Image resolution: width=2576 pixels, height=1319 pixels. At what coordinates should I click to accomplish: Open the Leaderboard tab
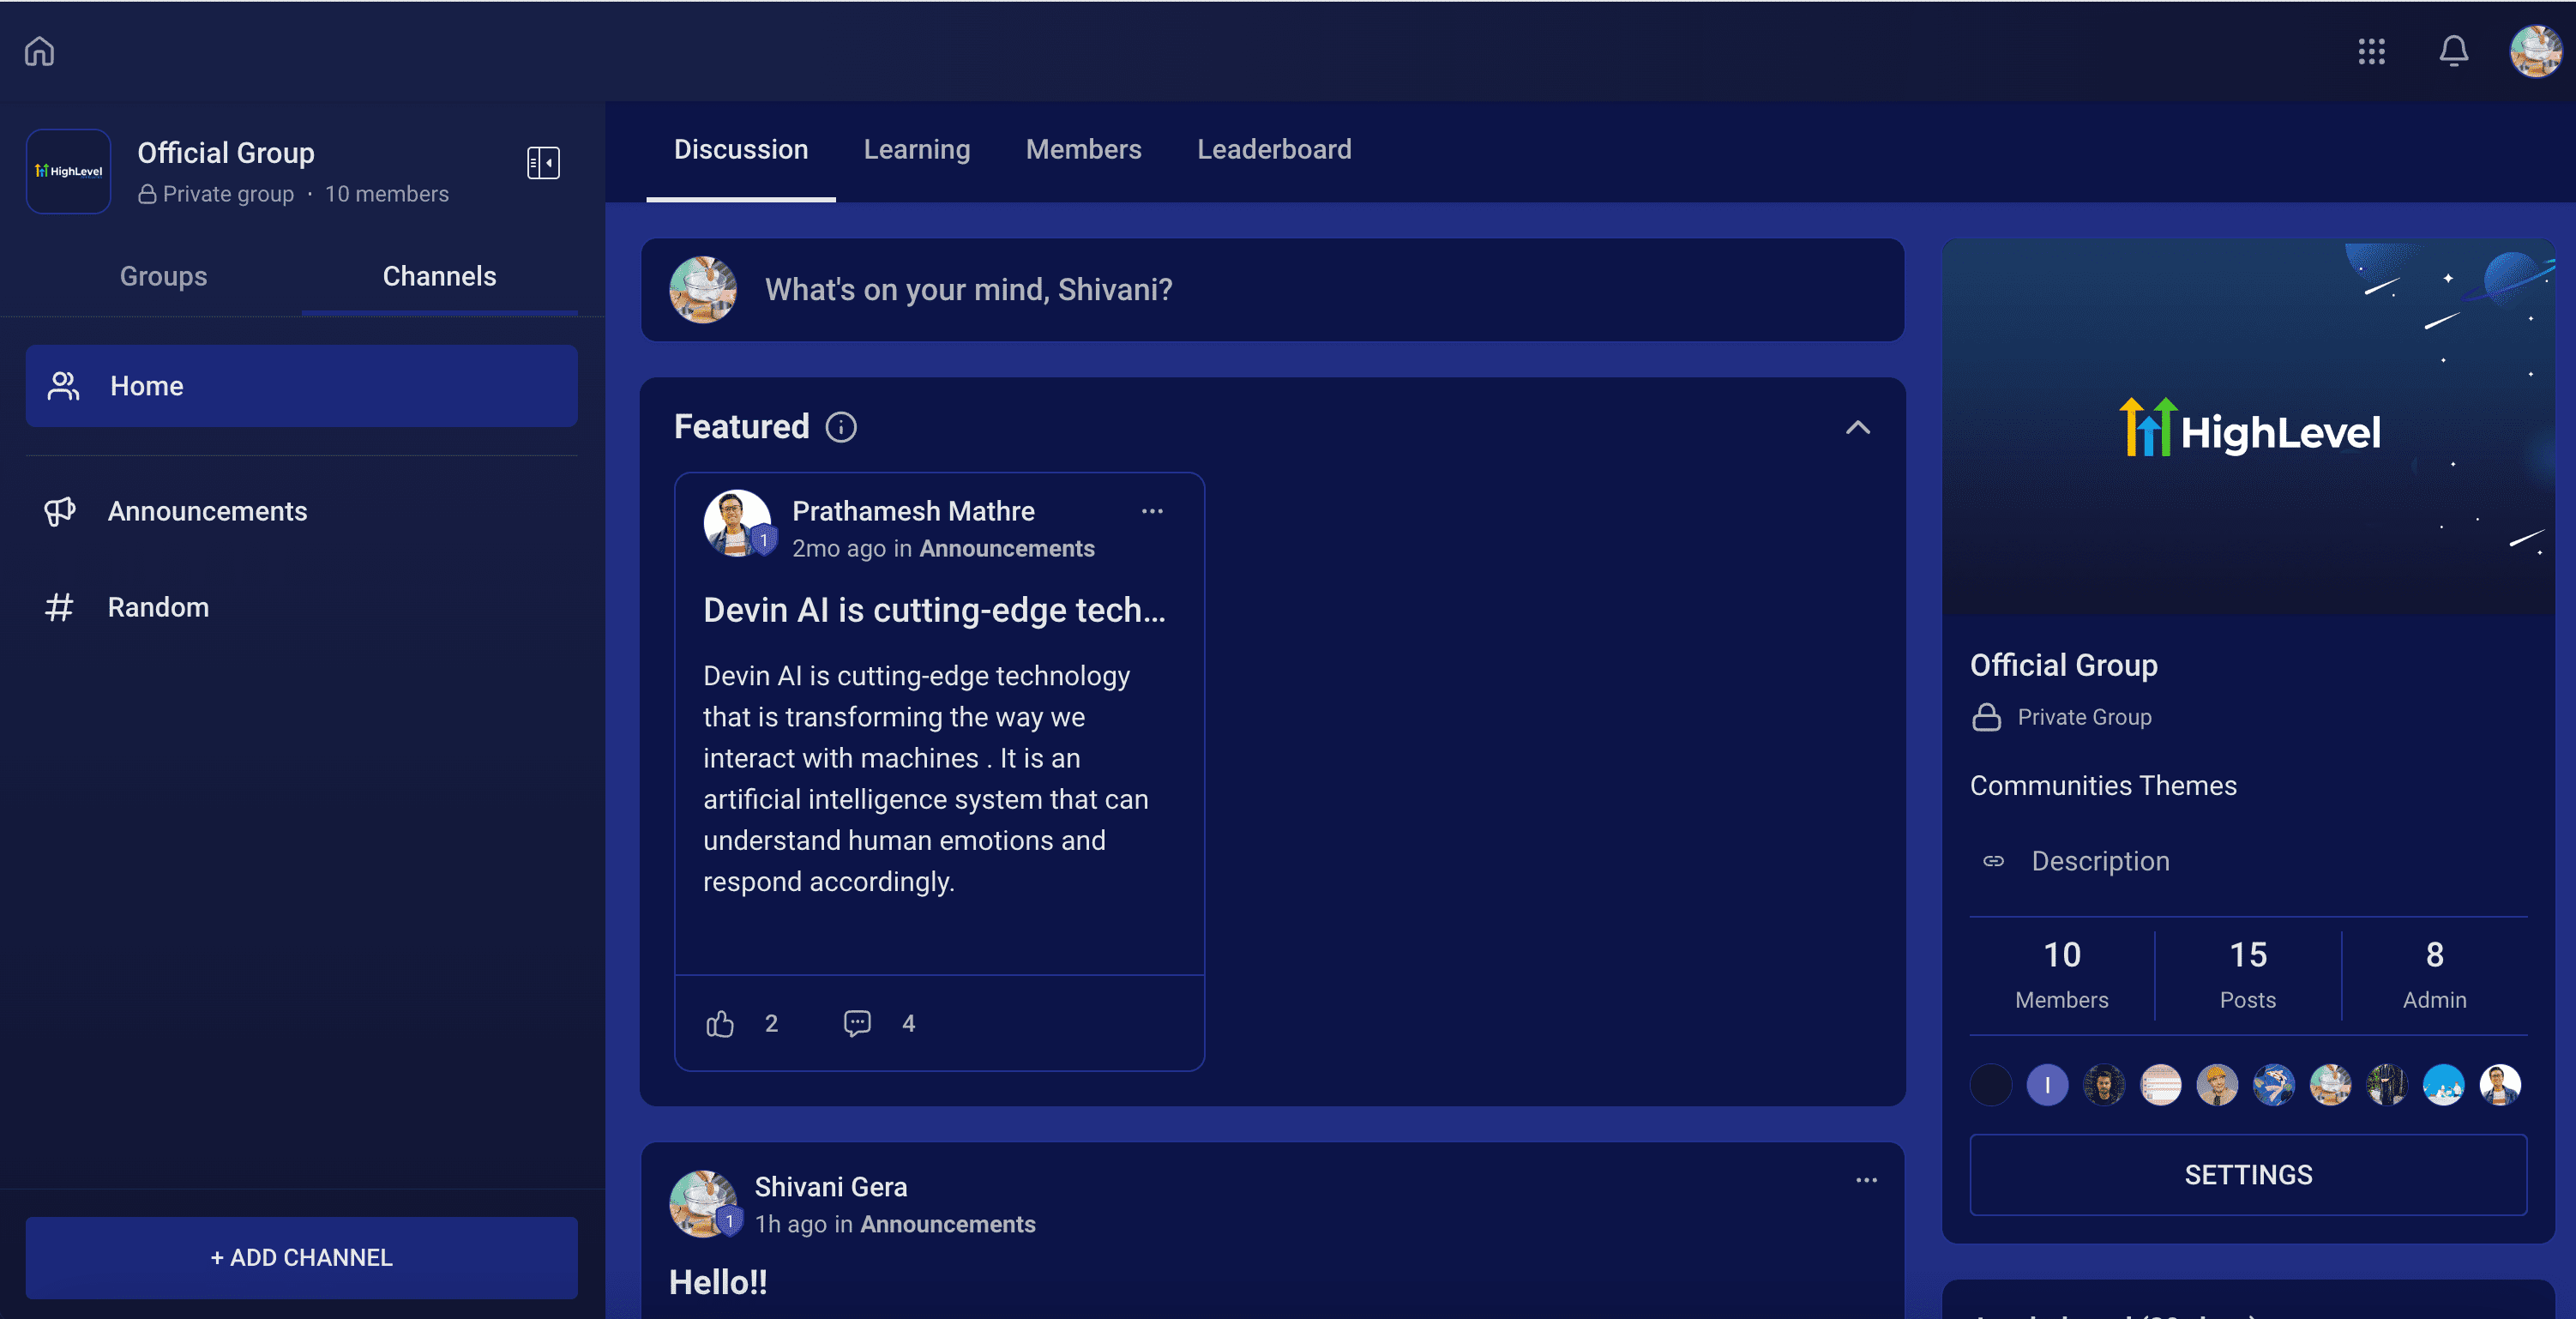1274,150
